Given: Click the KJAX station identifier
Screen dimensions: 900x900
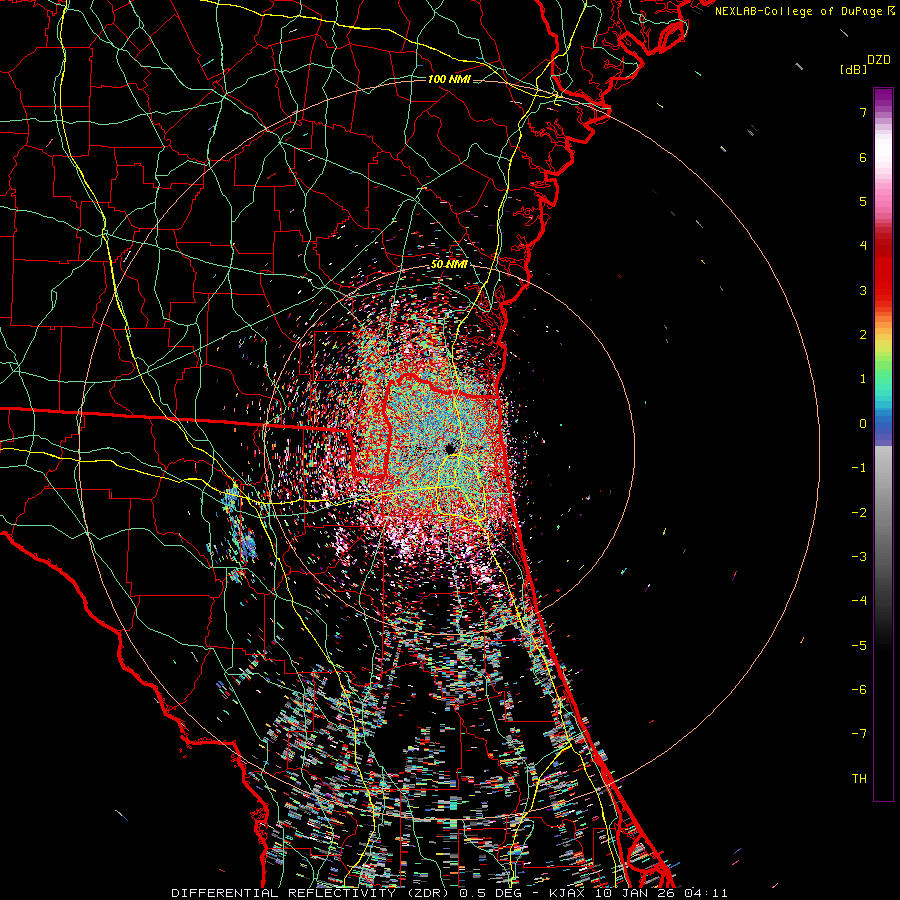Looking at the screenshot, I should [x=567, y=893].
